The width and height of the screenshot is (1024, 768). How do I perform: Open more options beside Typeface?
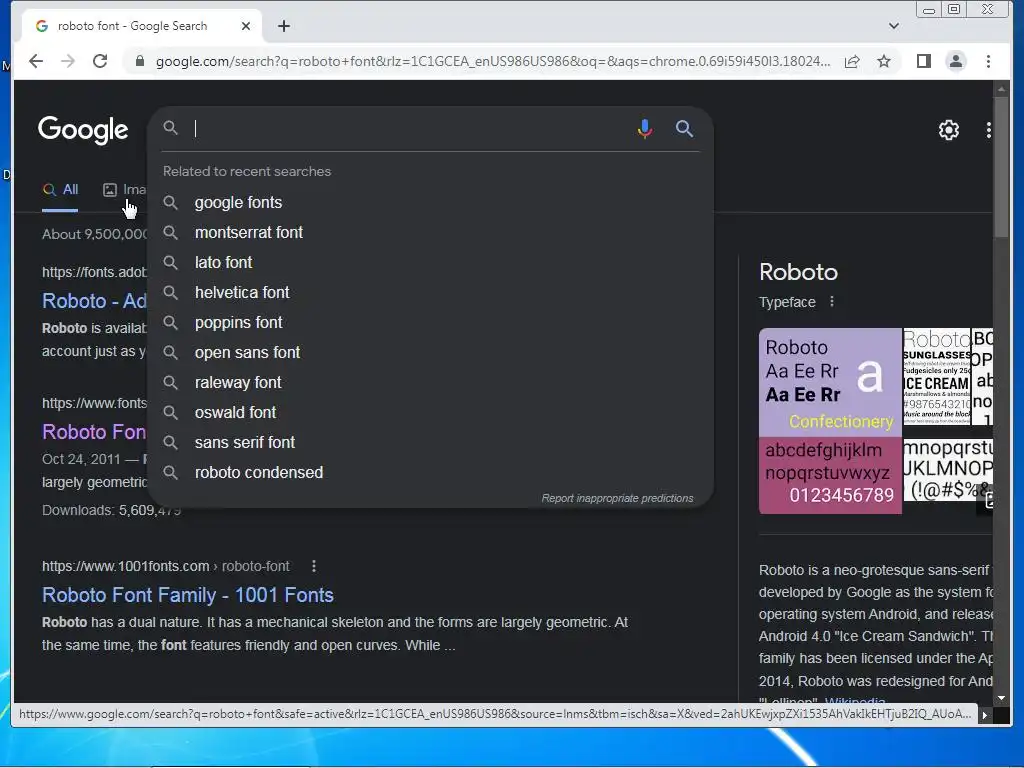point(831,302)
